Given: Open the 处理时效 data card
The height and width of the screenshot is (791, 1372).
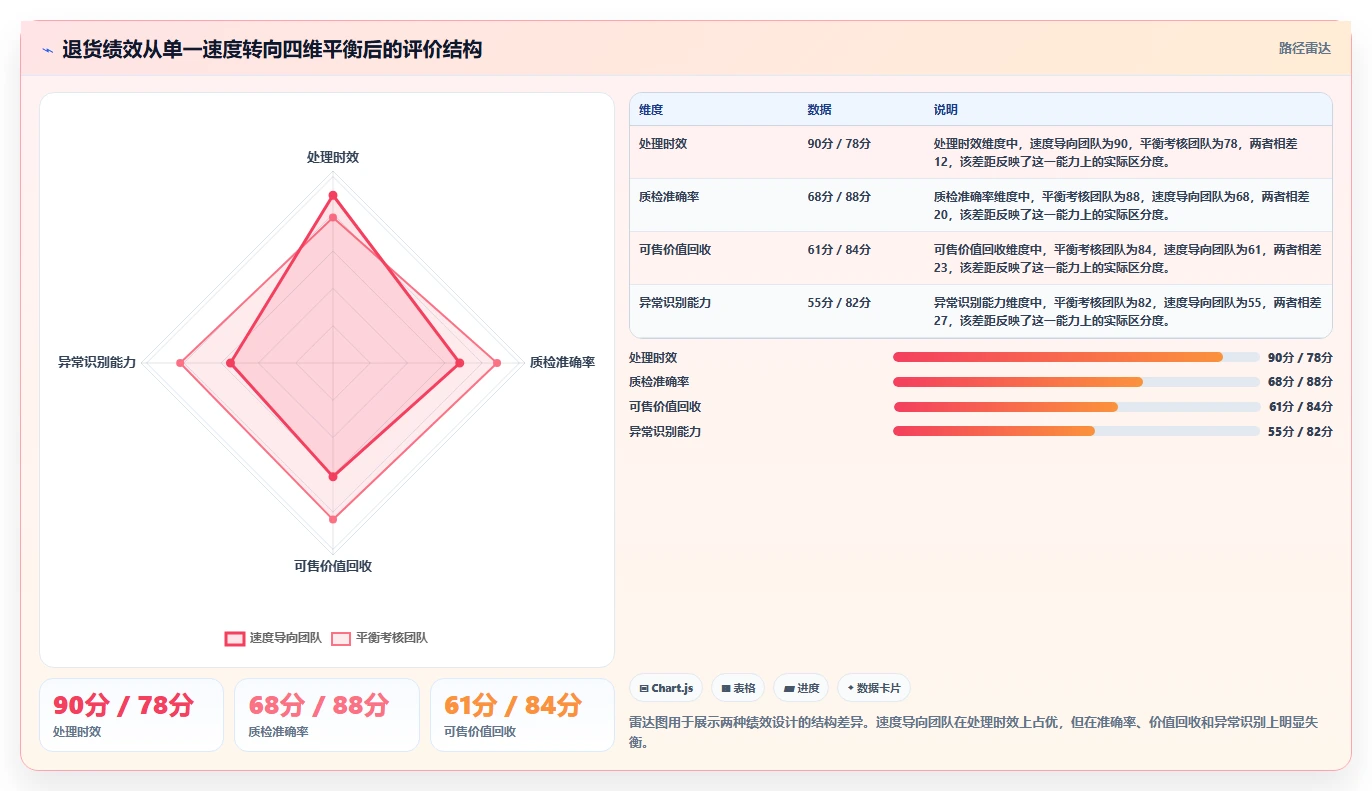Looking at the screenshot, I should point(131,715).
